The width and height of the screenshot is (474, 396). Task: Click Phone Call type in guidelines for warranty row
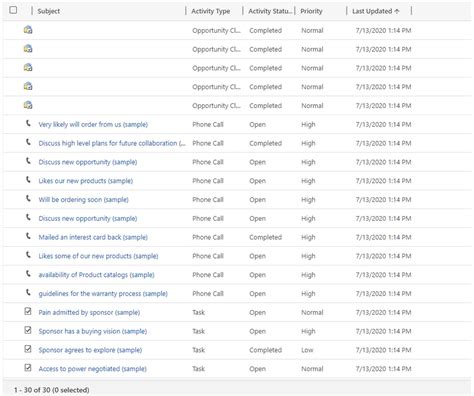click(208, 294)
